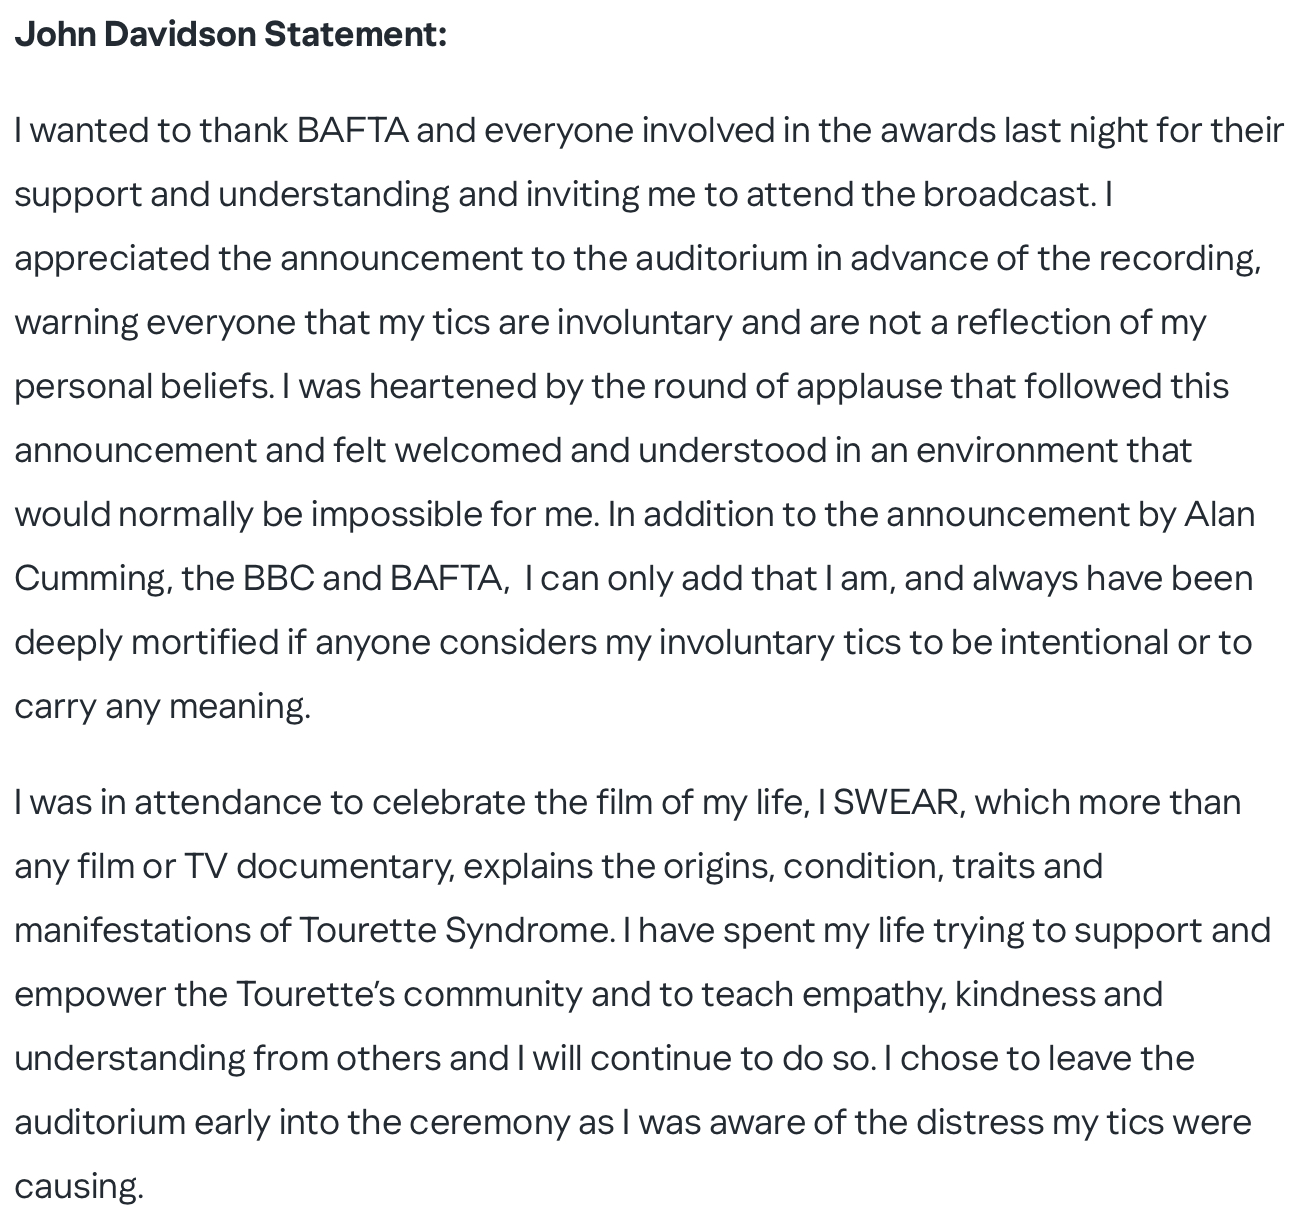Click the name "Cumming" in the text
1304x1220 pixels.
pos(92,578)
